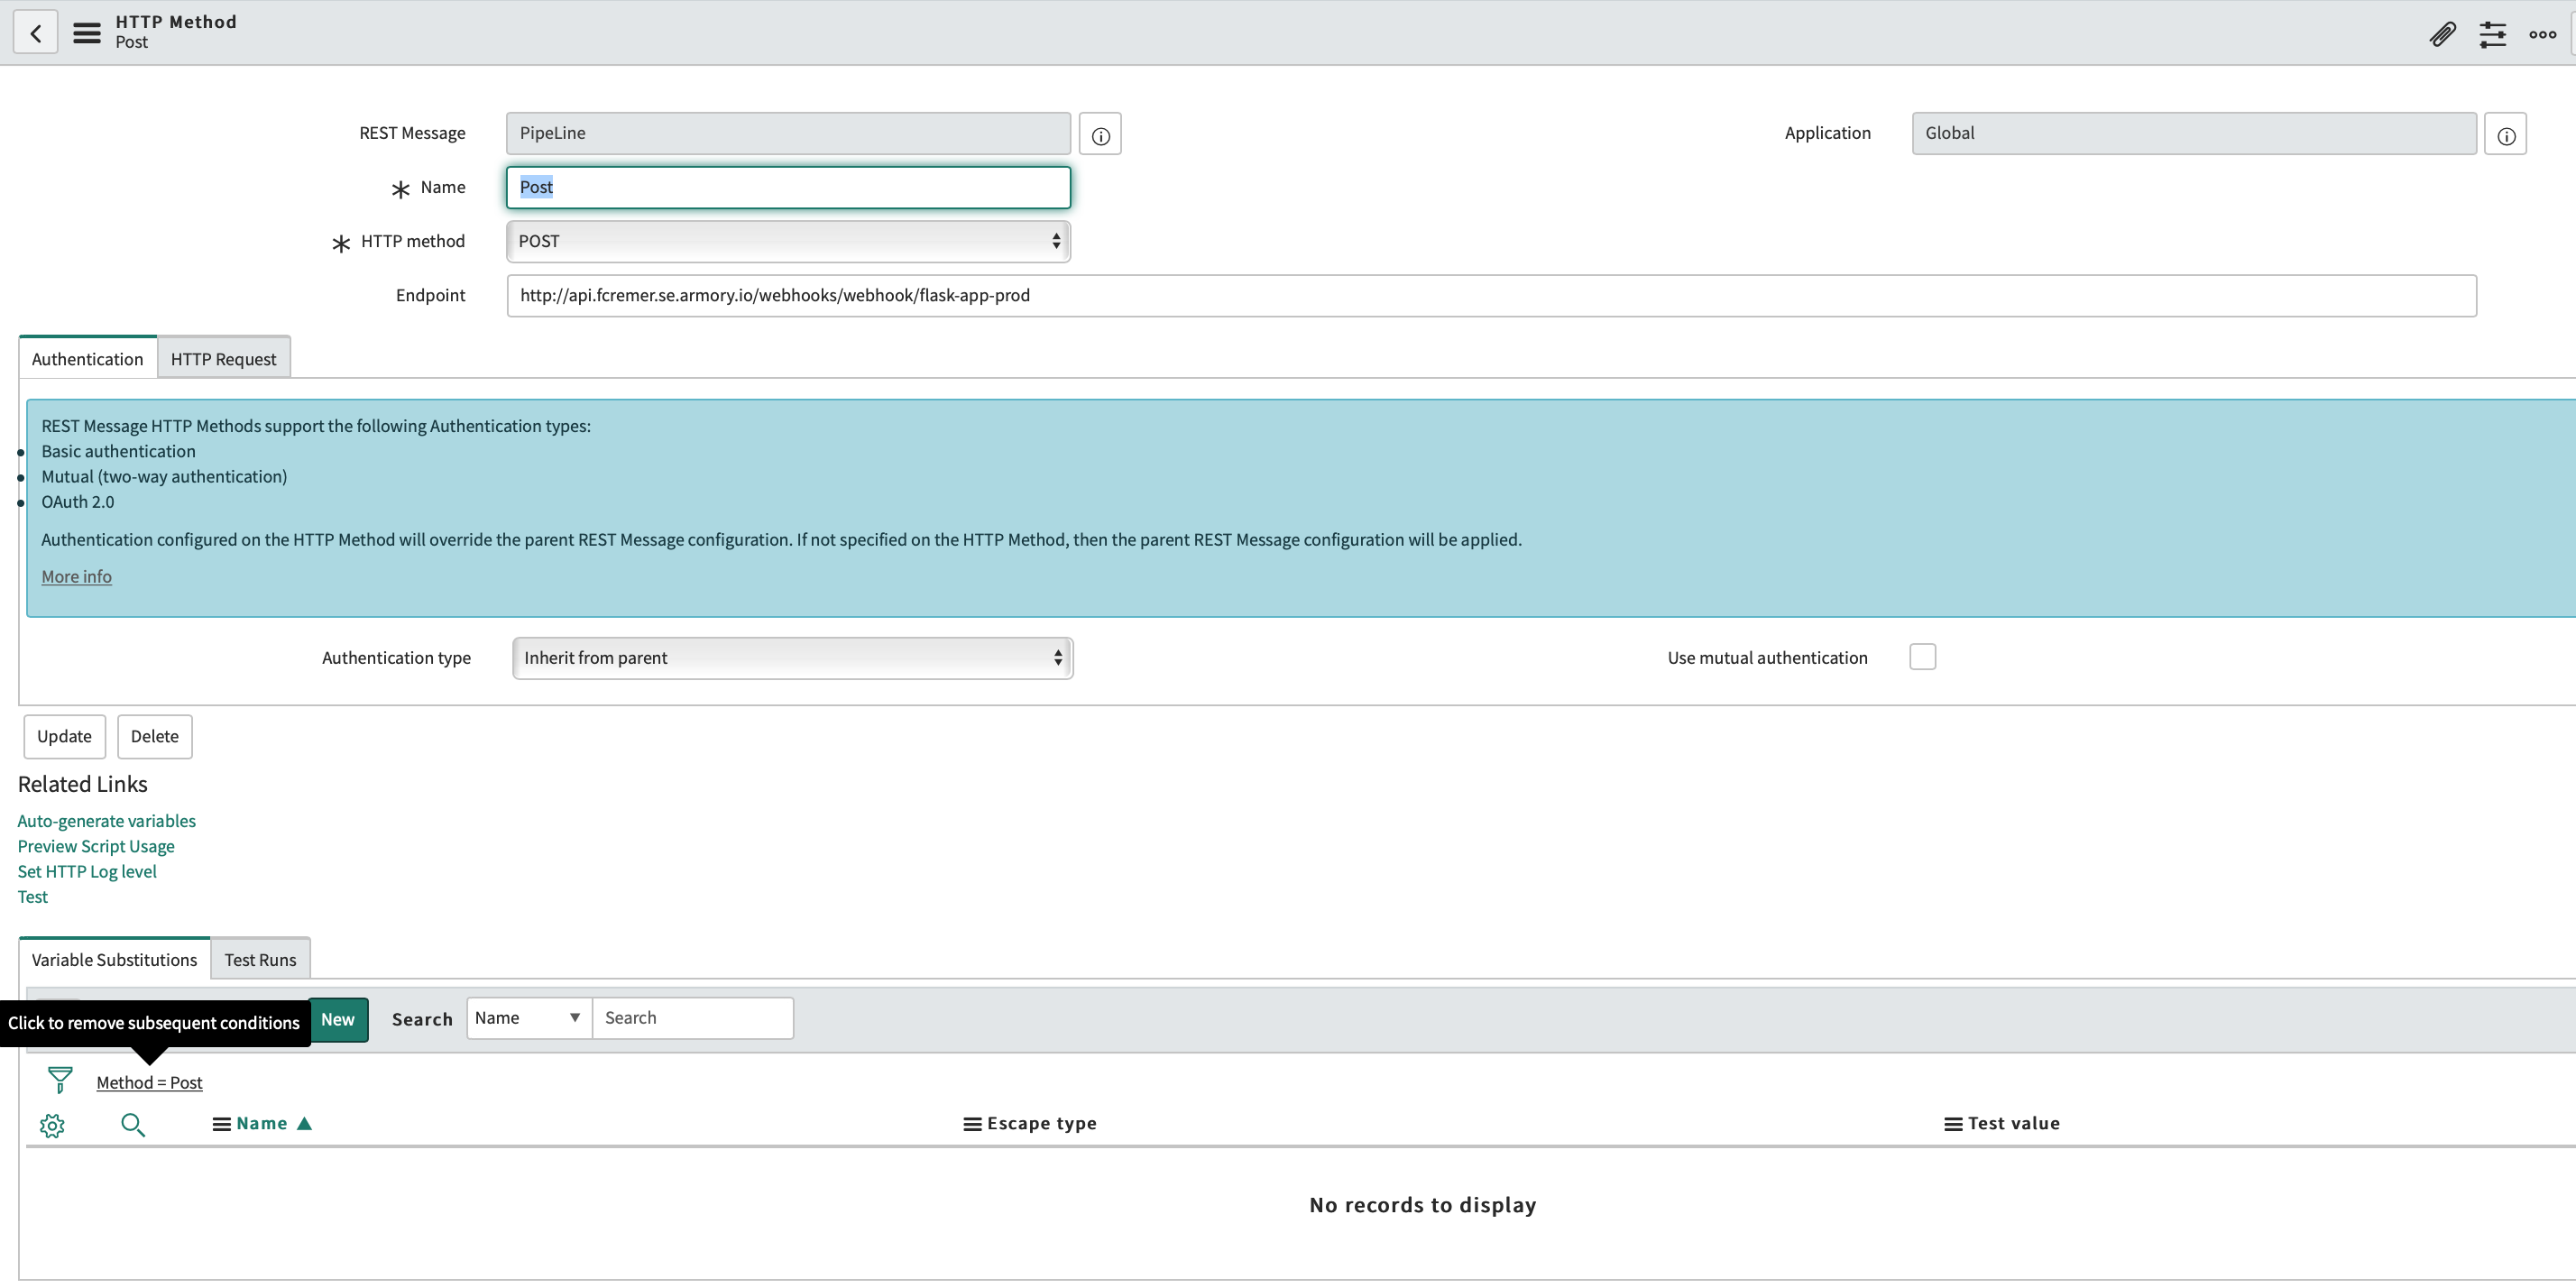The width and height of the screenshot is (2576, 1288).
Task: Click Auto-generate variables link
Action: pos(107,821)
